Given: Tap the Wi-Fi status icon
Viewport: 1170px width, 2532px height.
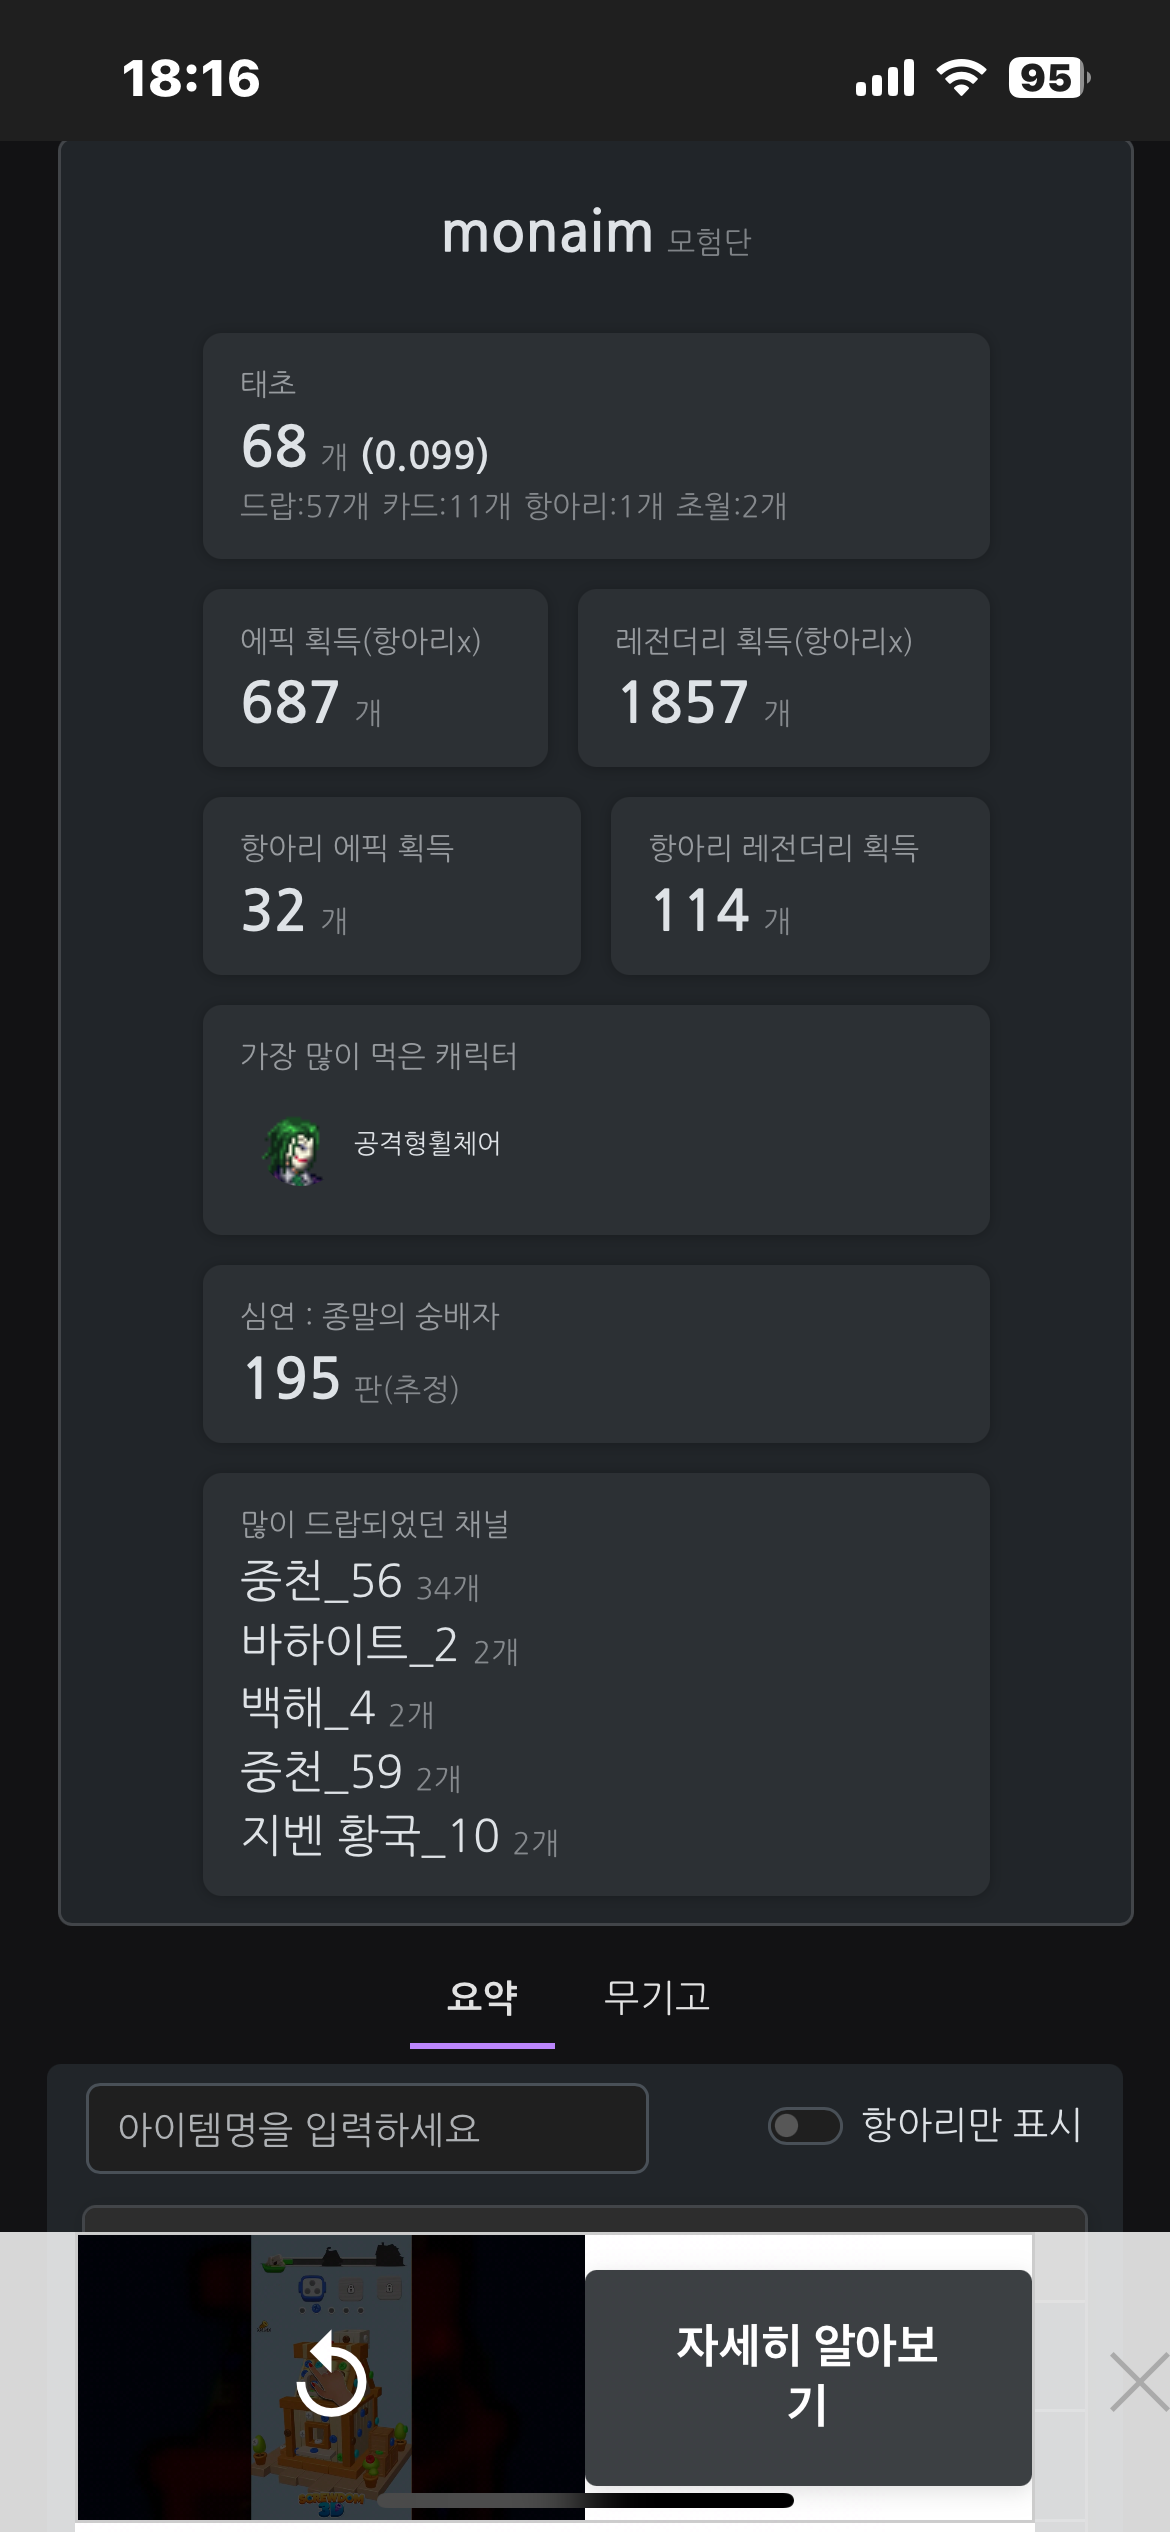Looking at the screenshot, I should tap(960, 78).
